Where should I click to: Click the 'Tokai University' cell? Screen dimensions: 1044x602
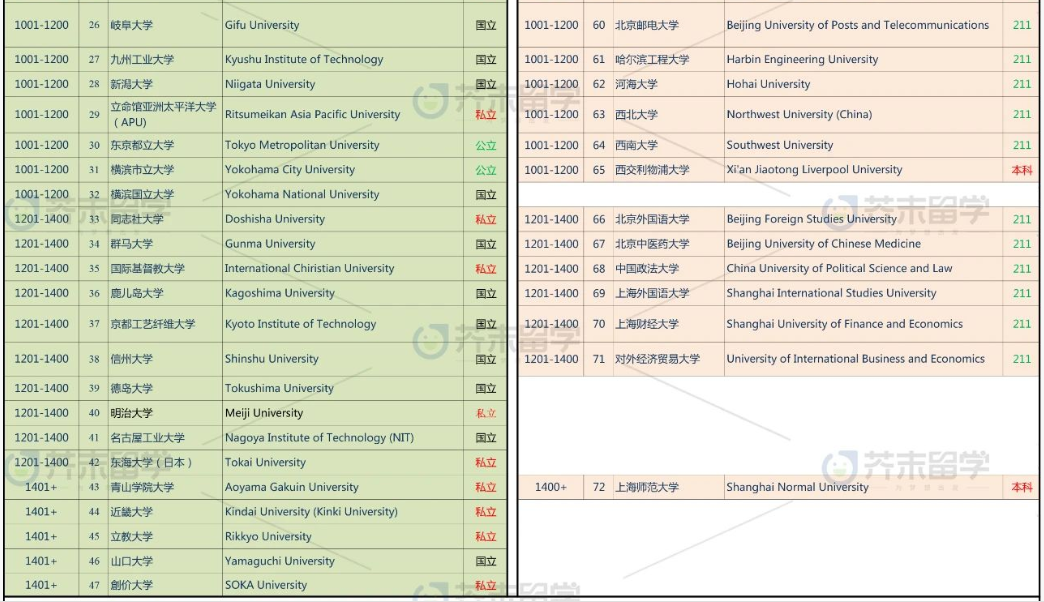pos(343,462)
